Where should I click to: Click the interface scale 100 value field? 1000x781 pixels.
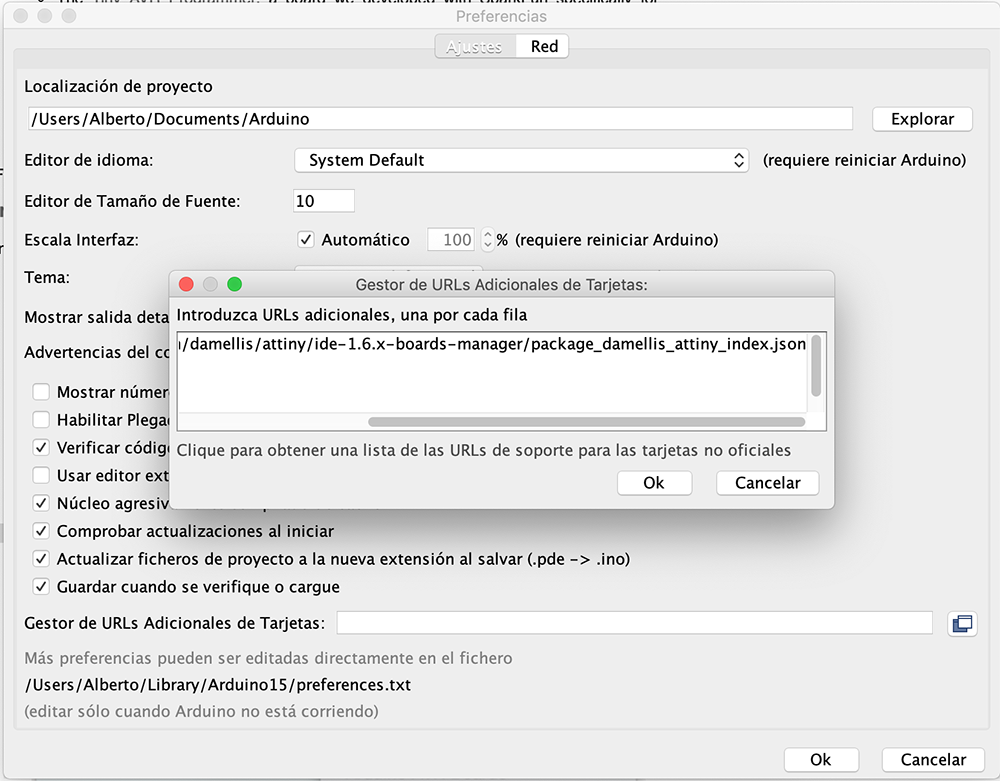[x=451, y=240]
